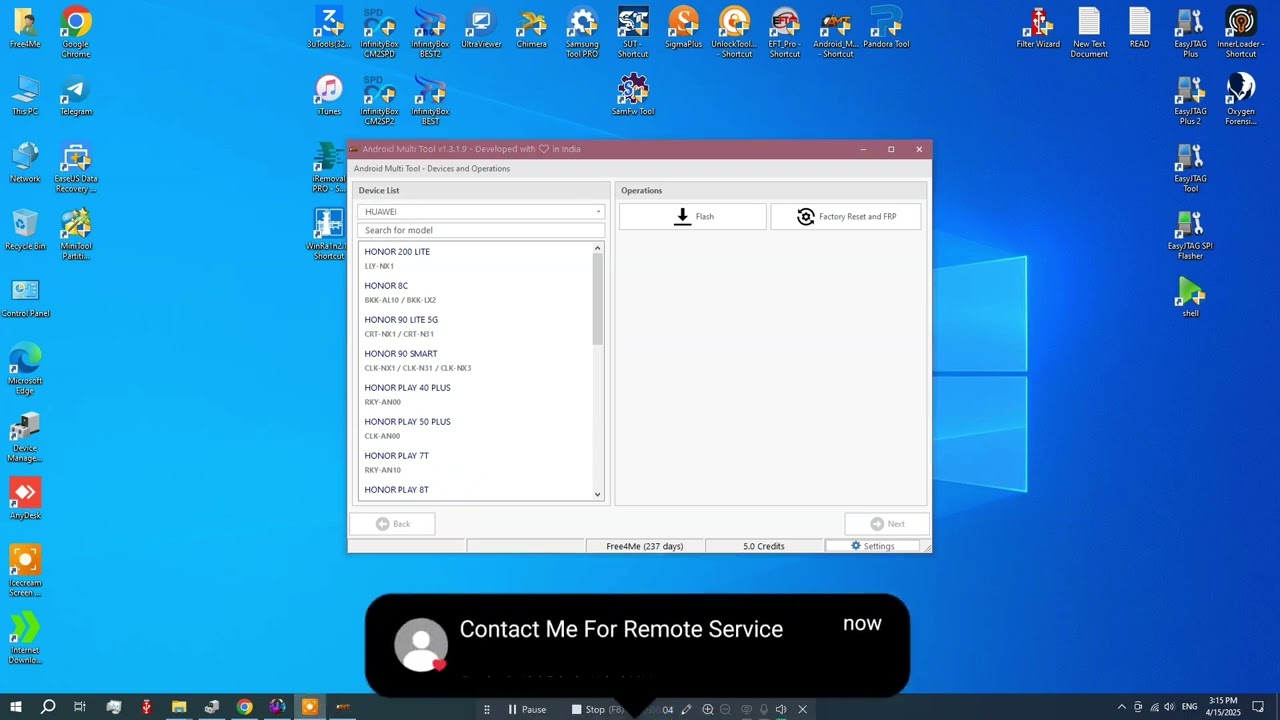Click the device list scroll-down arrow
This screenshot has width=1280, height=720.
[598, 494]
